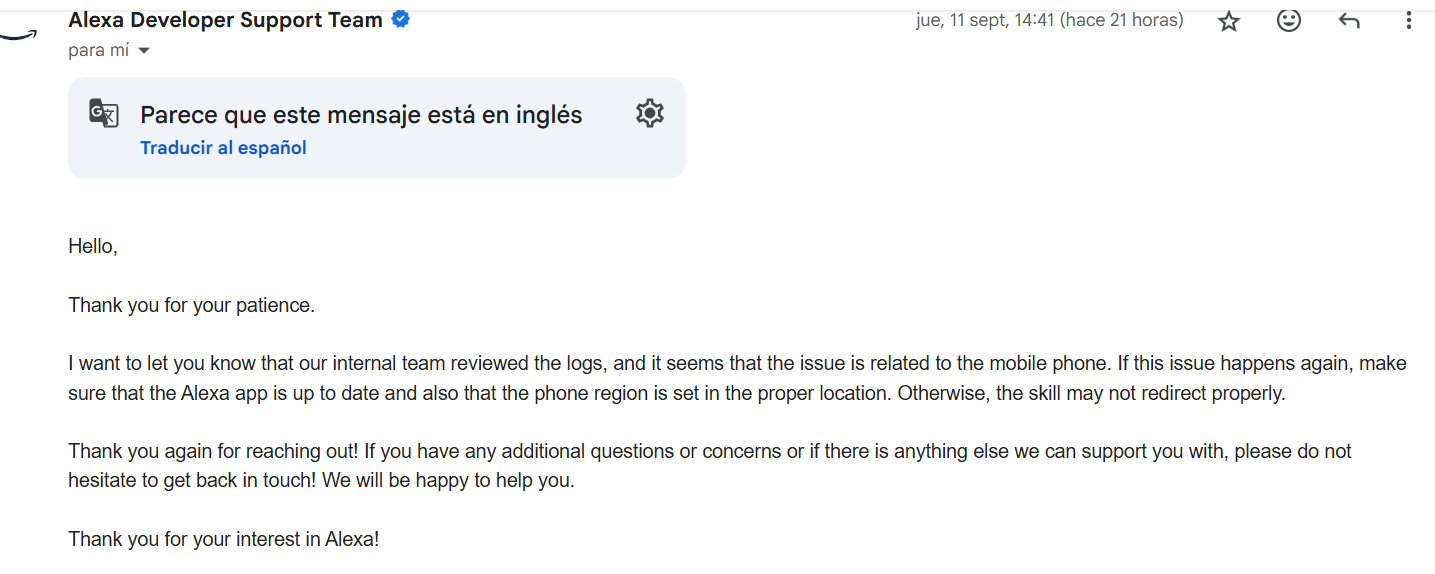This screenshot has width=1435, height=574.
Task: Click the 'Traducir al español' link
Action: (x=223, y=148)
